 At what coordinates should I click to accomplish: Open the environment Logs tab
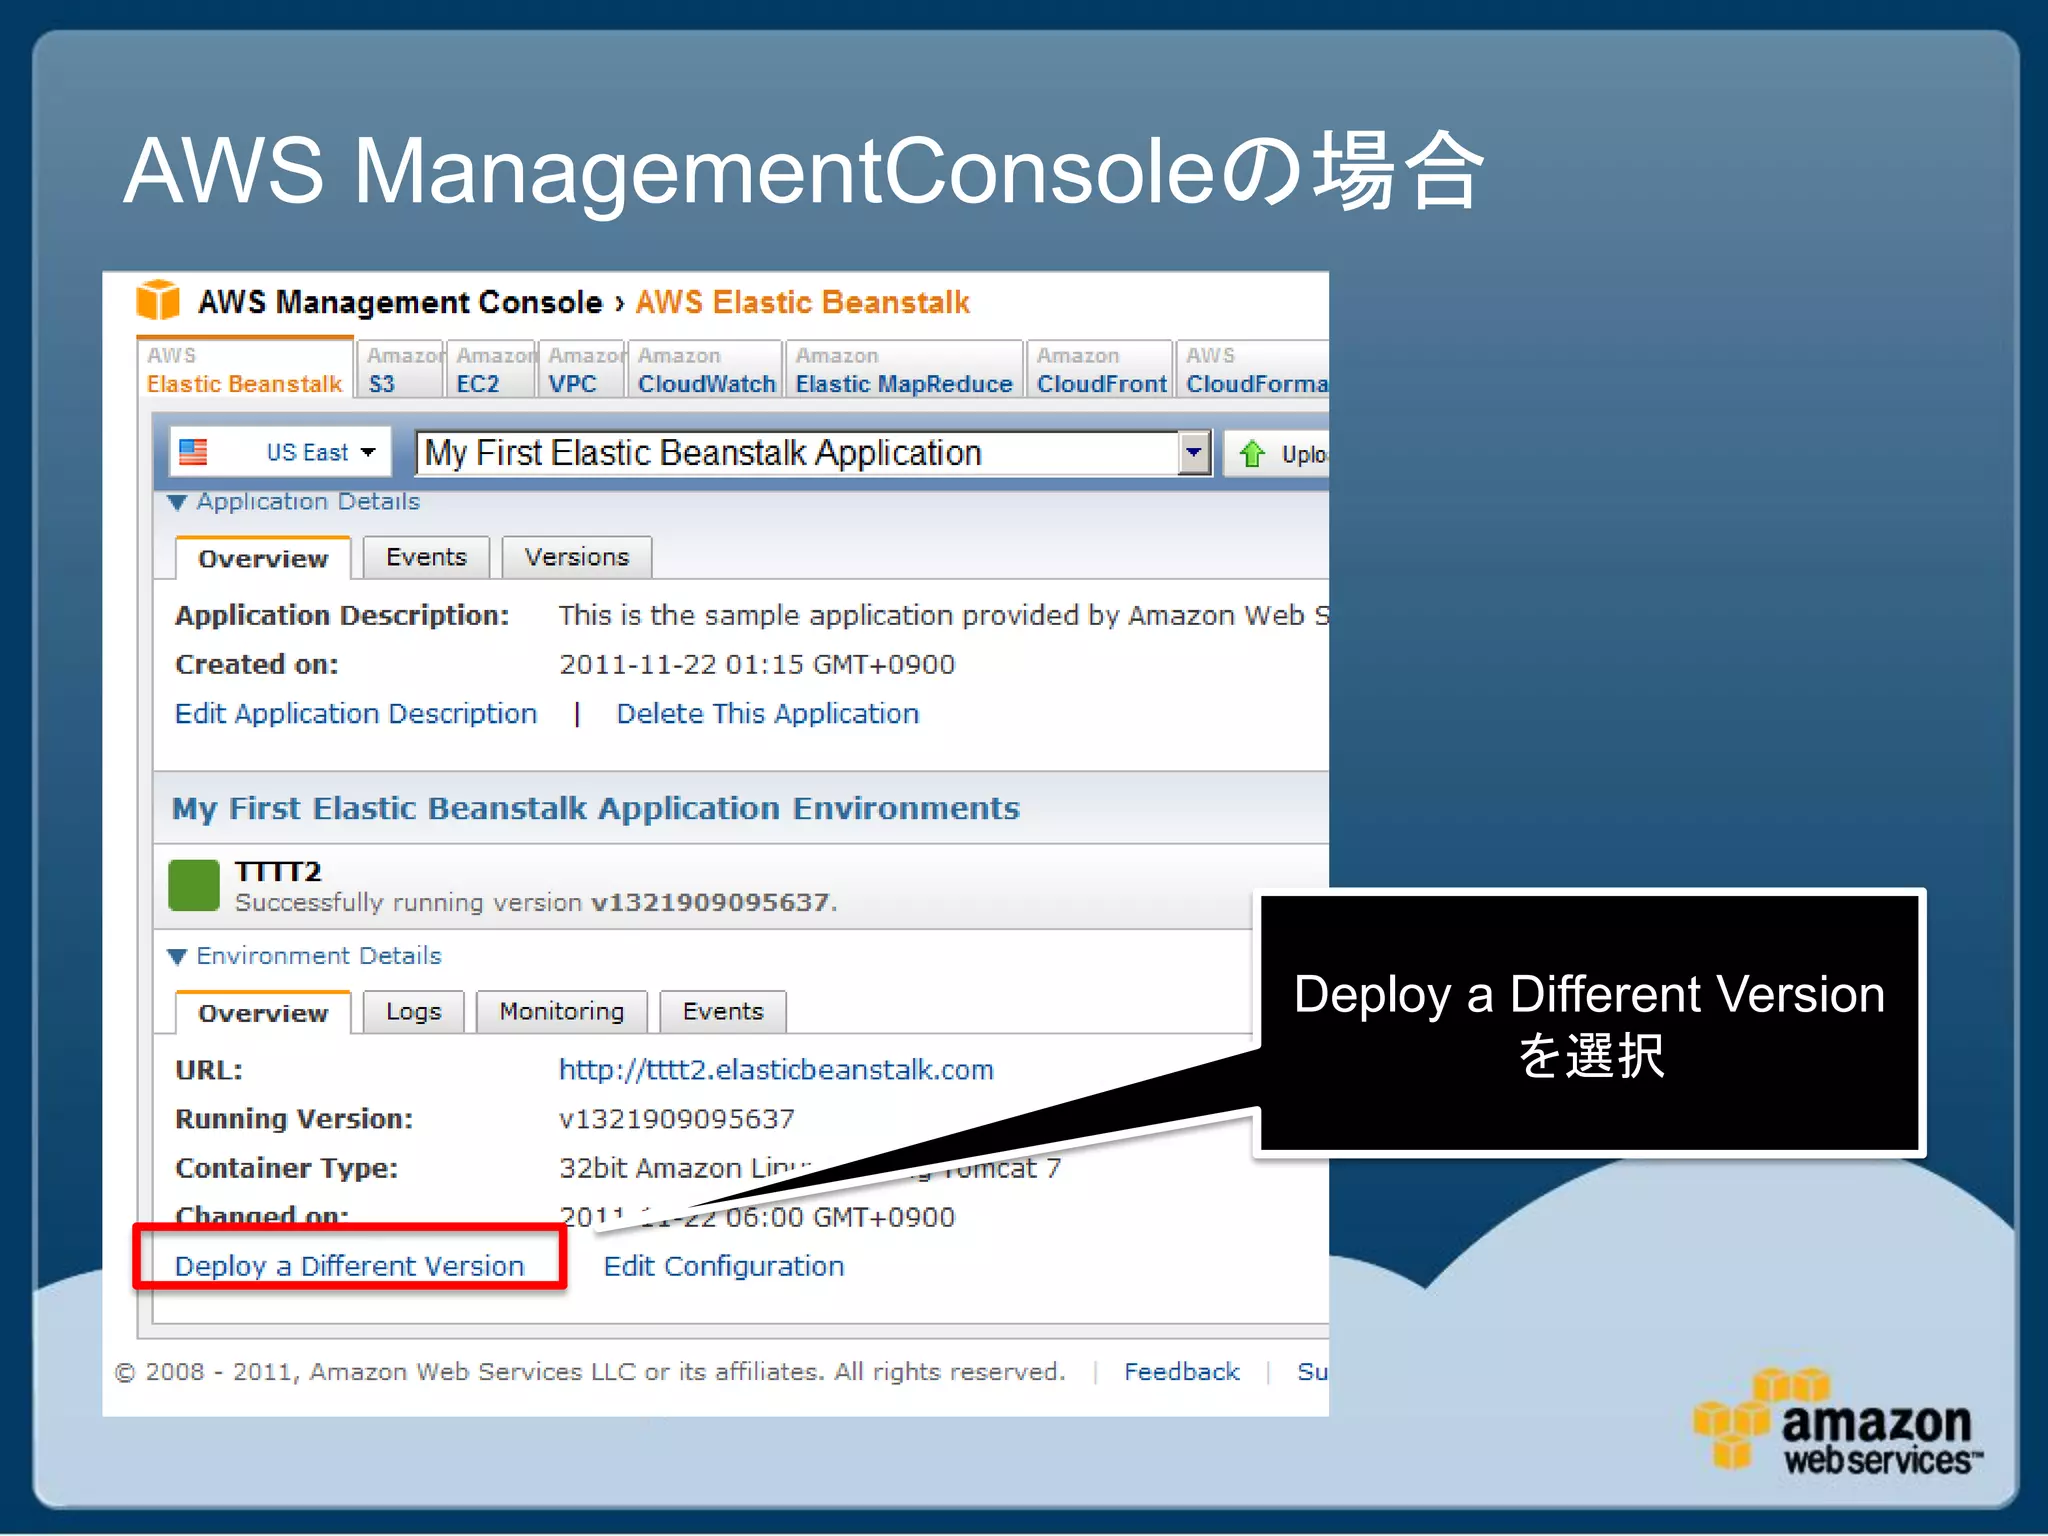414,1011
